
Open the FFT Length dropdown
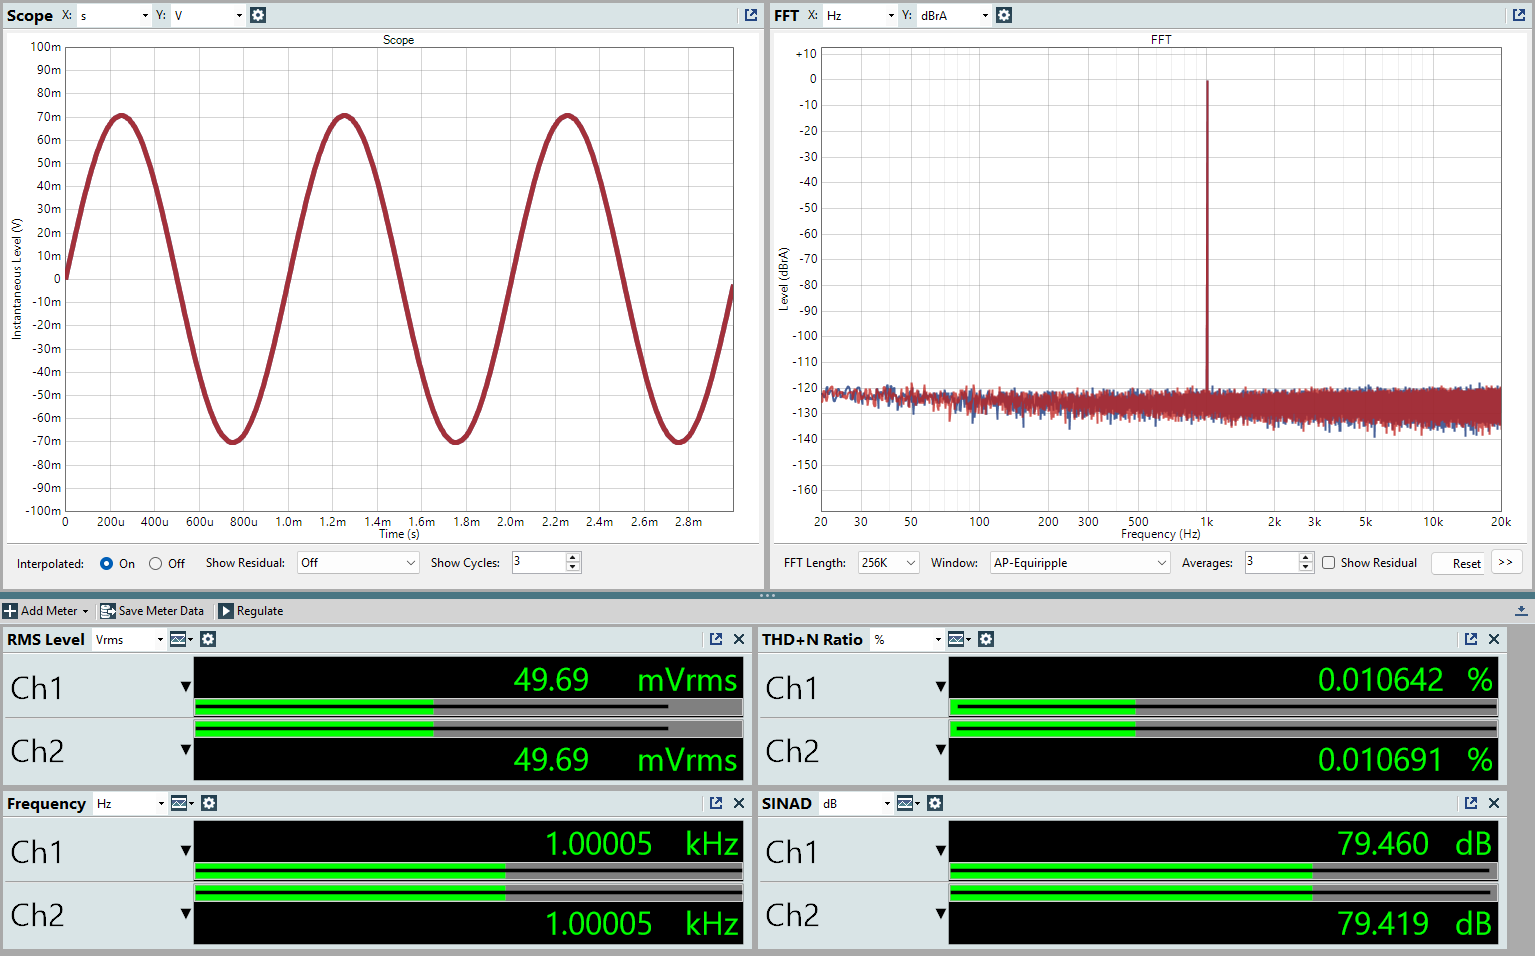pos(888,563)
